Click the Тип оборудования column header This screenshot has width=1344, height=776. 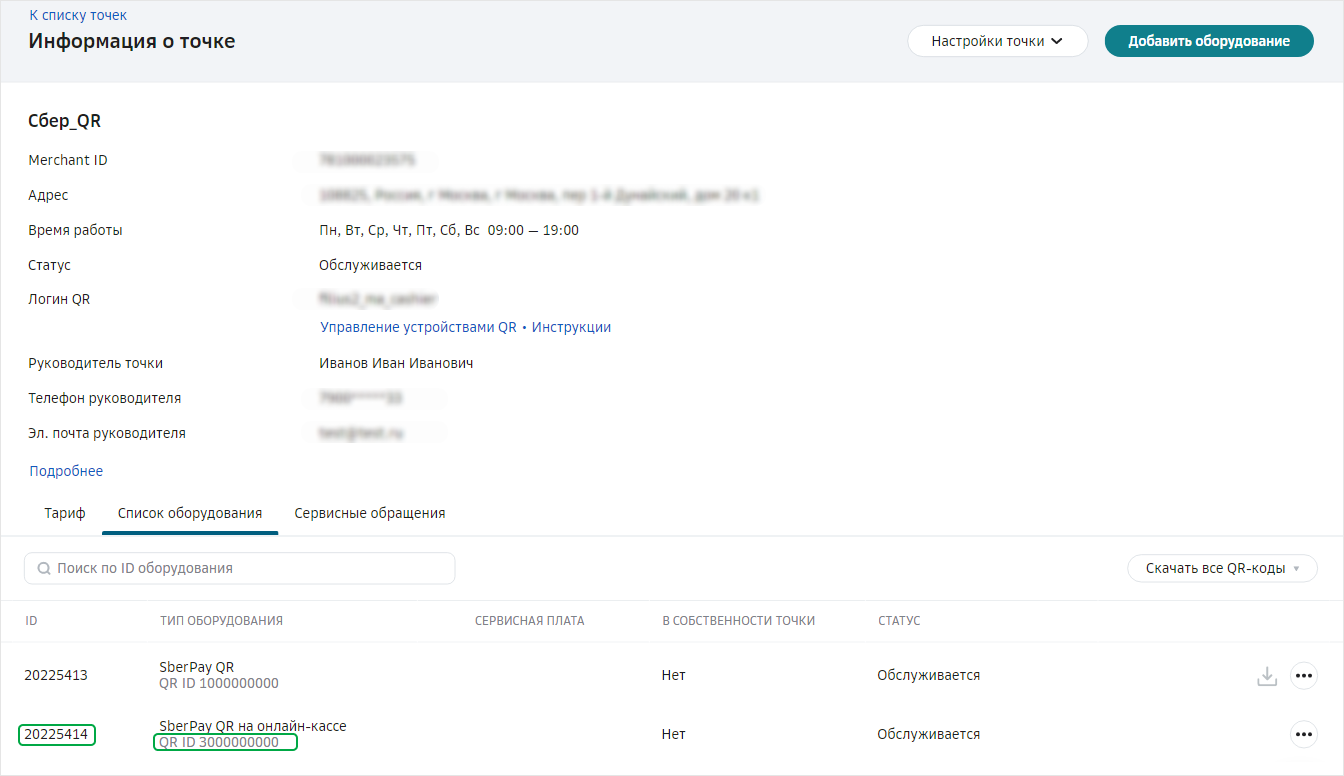[221, 621]
